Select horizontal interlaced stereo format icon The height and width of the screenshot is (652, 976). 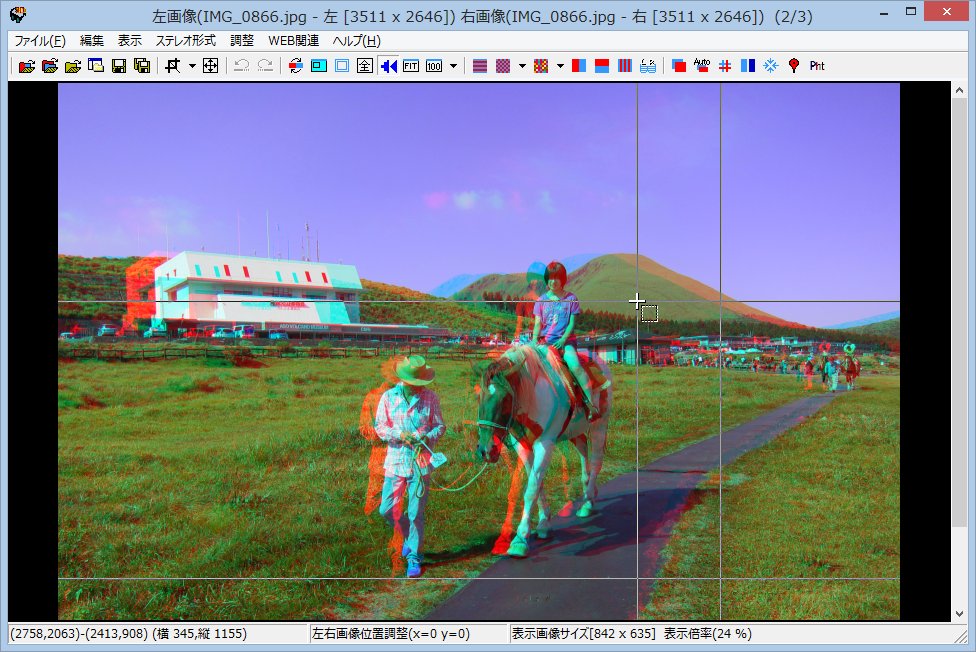479,66
